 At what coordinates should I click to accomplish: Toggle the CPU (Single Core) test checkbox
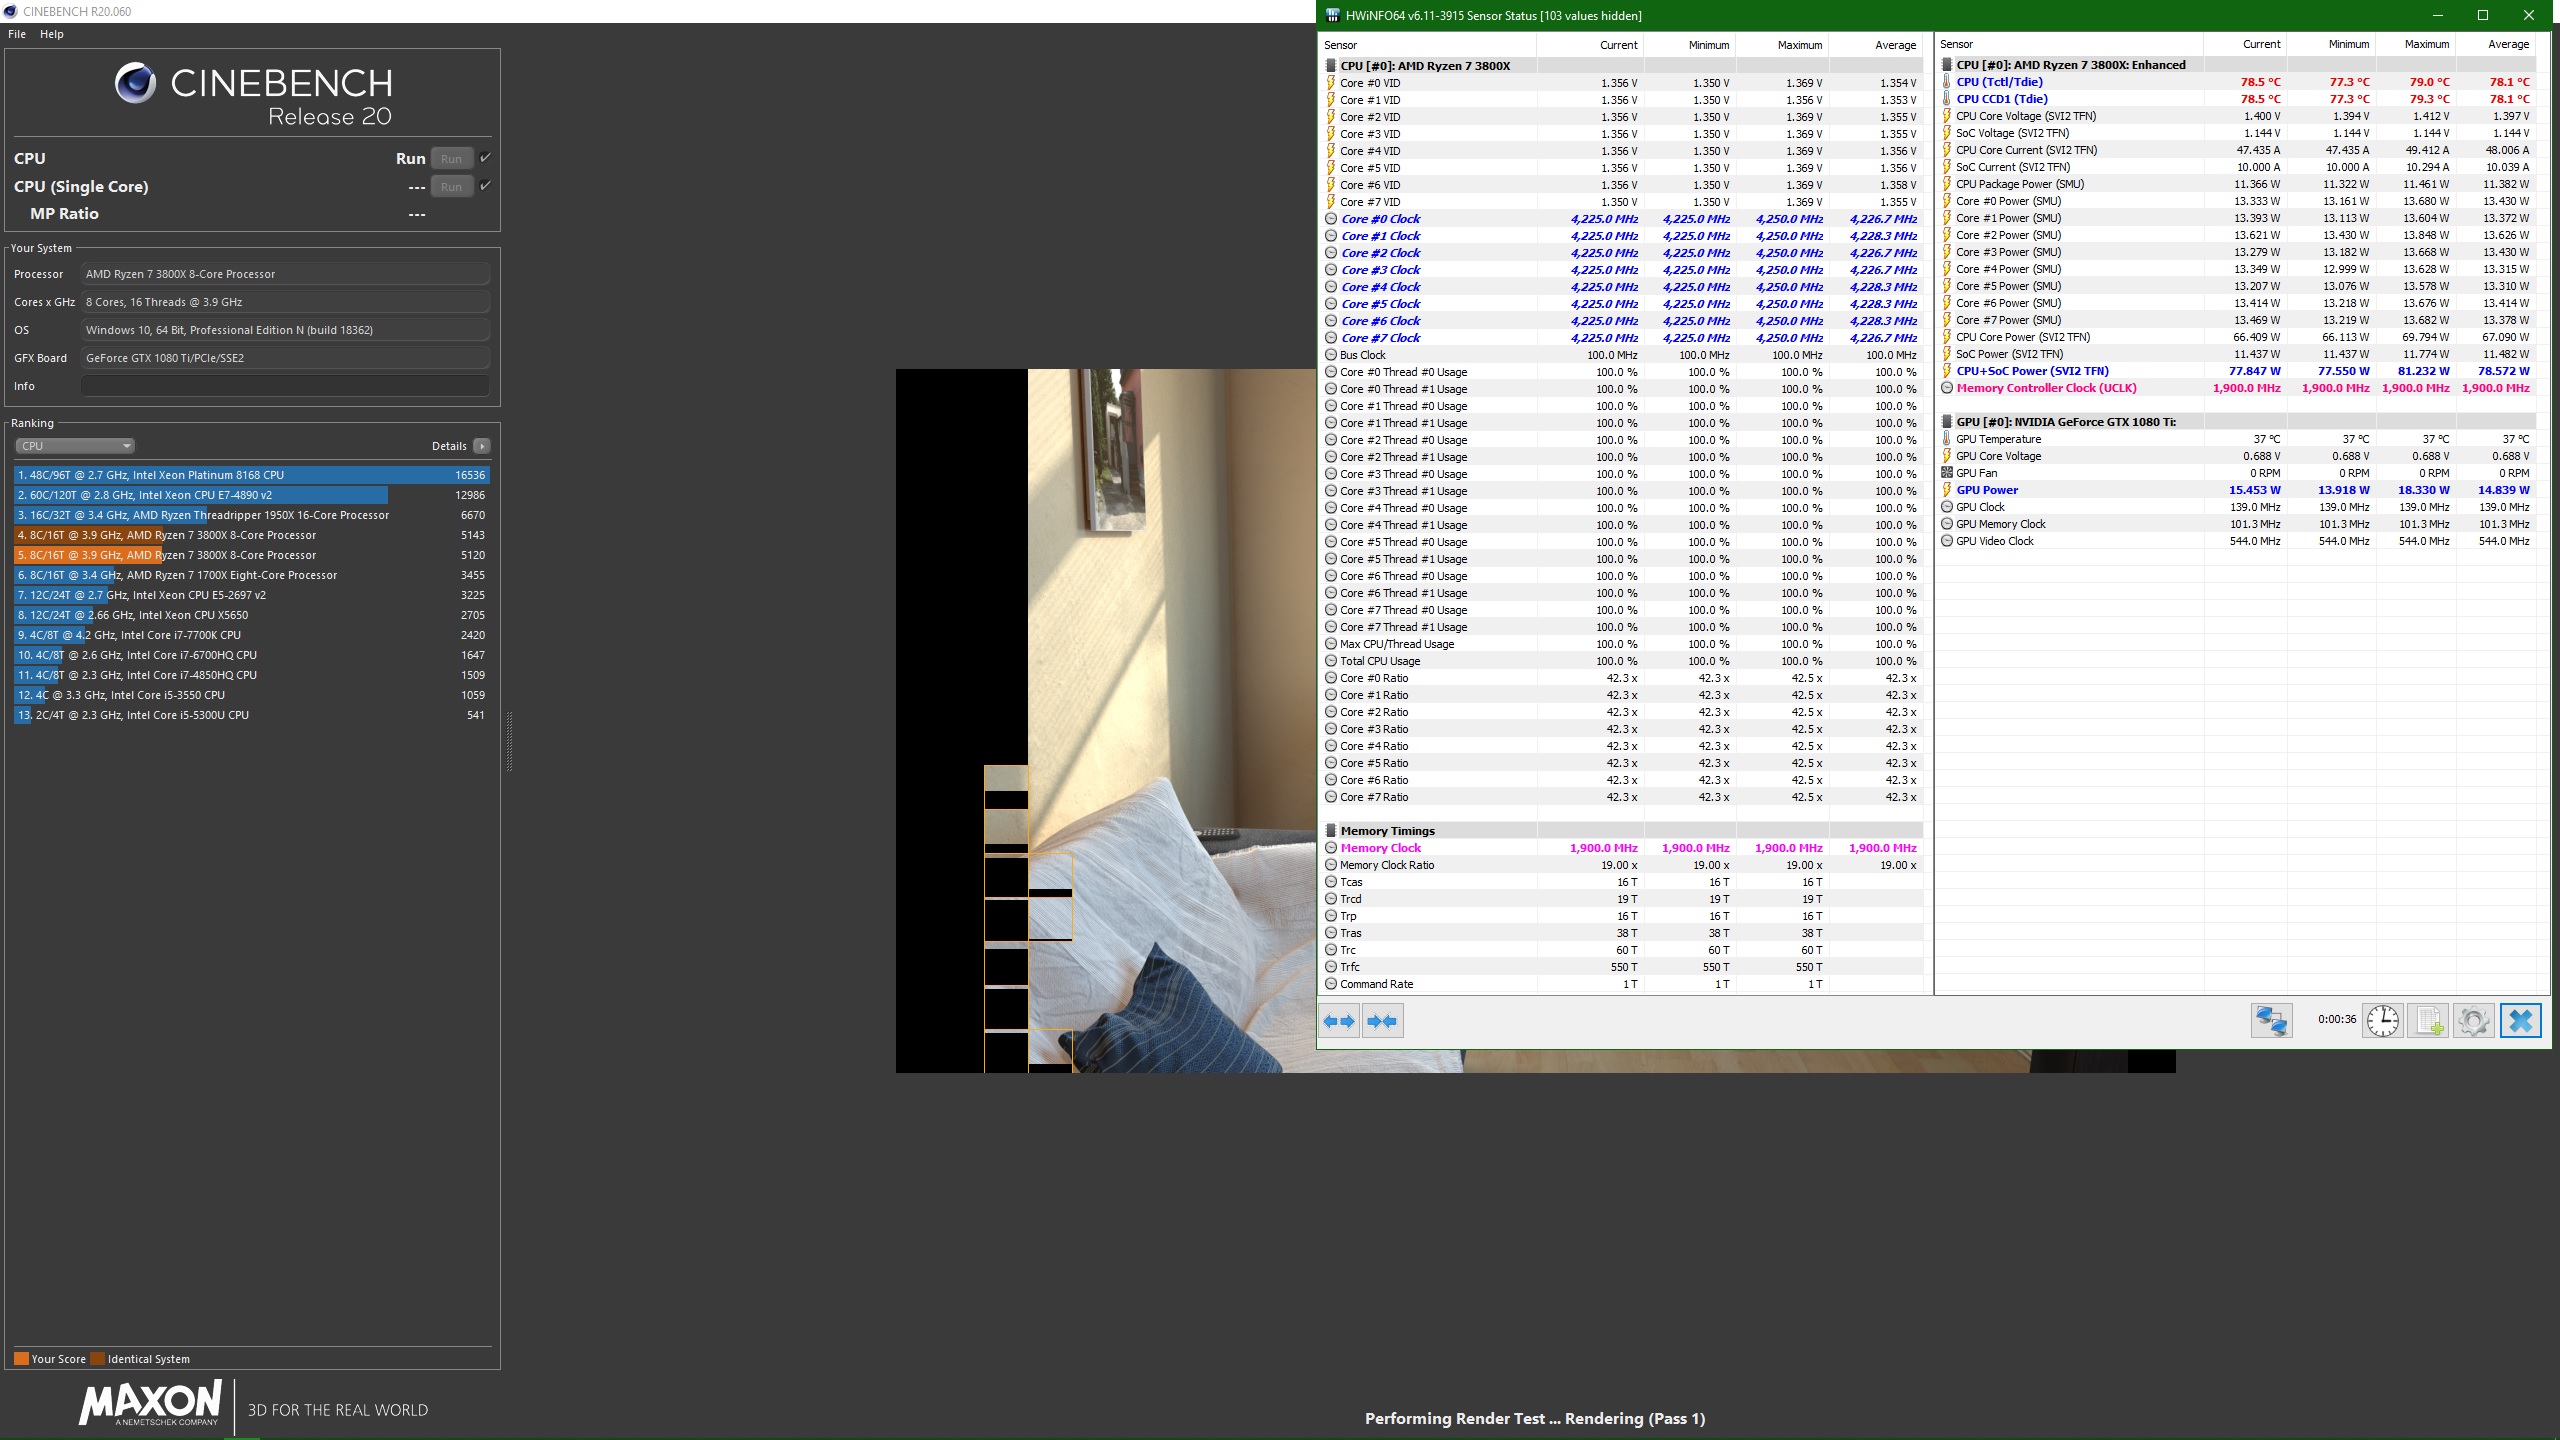485,186
